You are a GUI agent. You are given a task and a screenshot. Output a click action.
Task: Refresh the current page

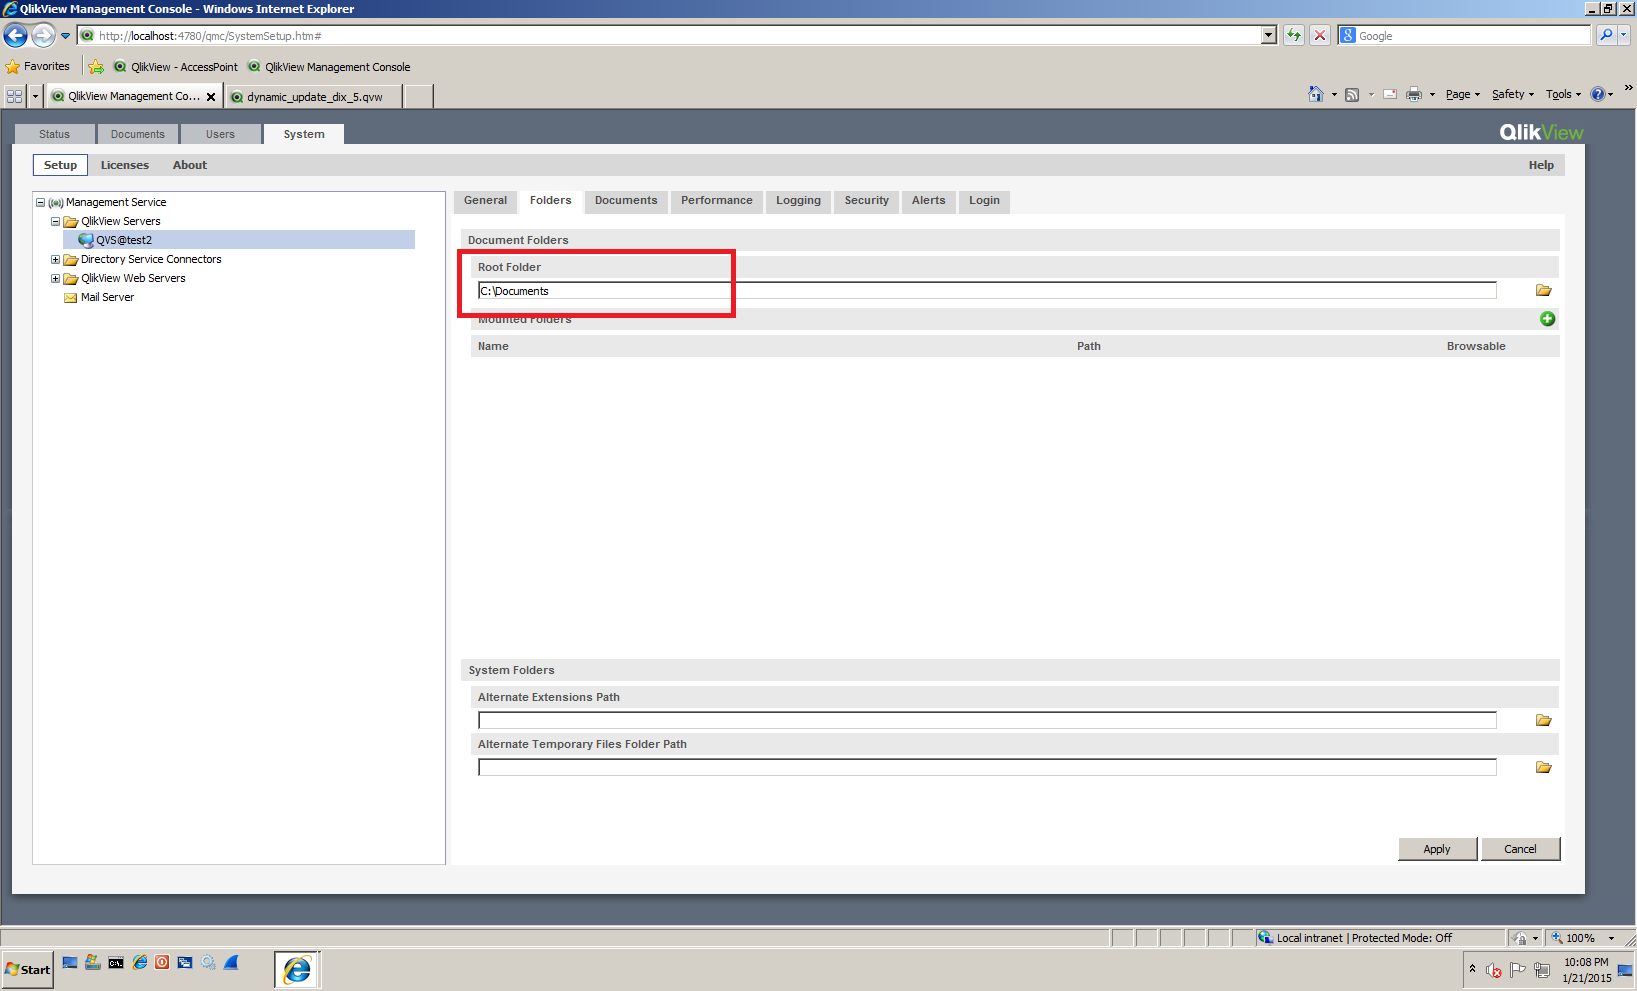[x=1294, y=36]
